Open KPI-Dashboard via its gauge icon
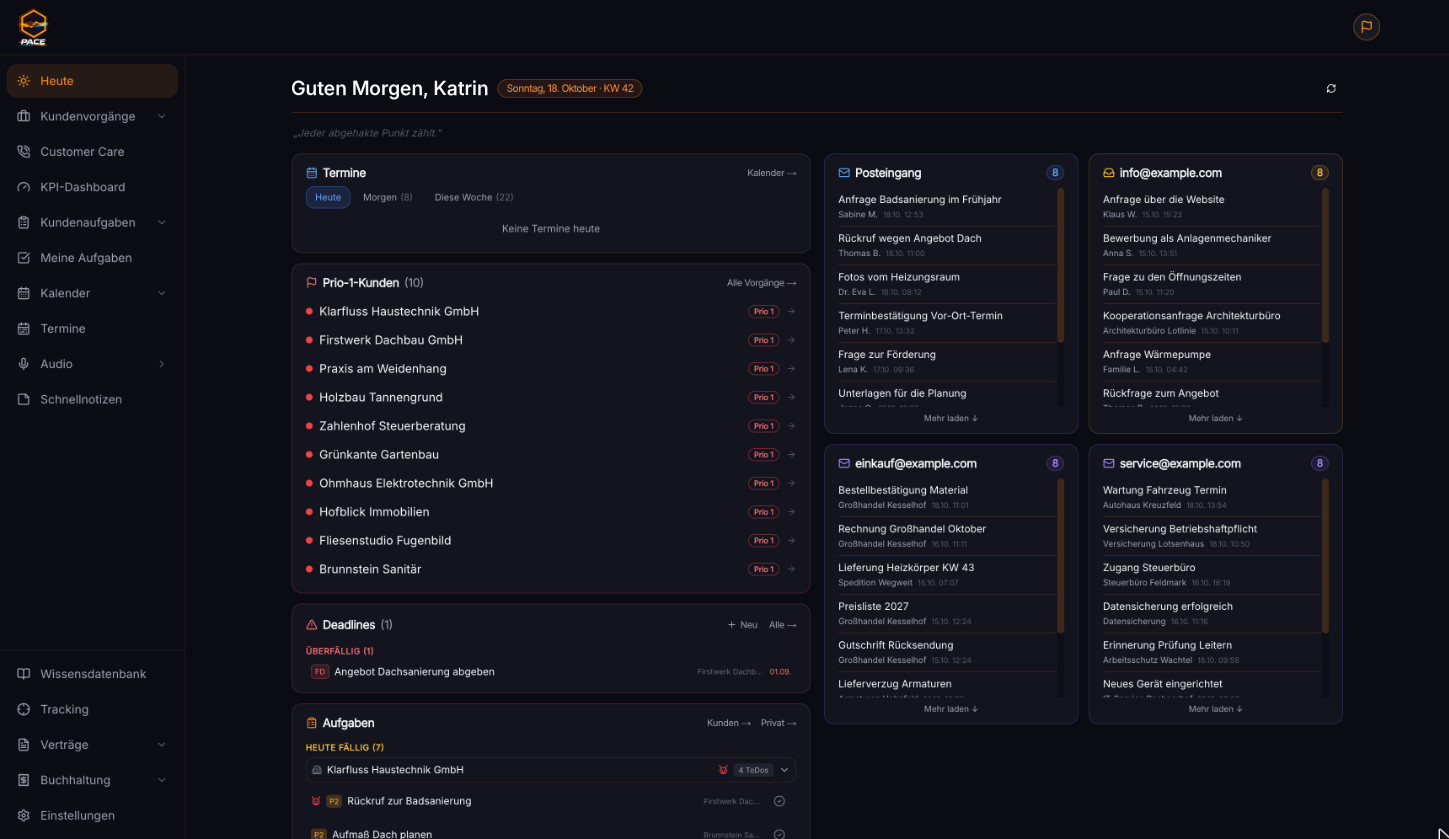1449x839 pixels. tap(24, 187)
